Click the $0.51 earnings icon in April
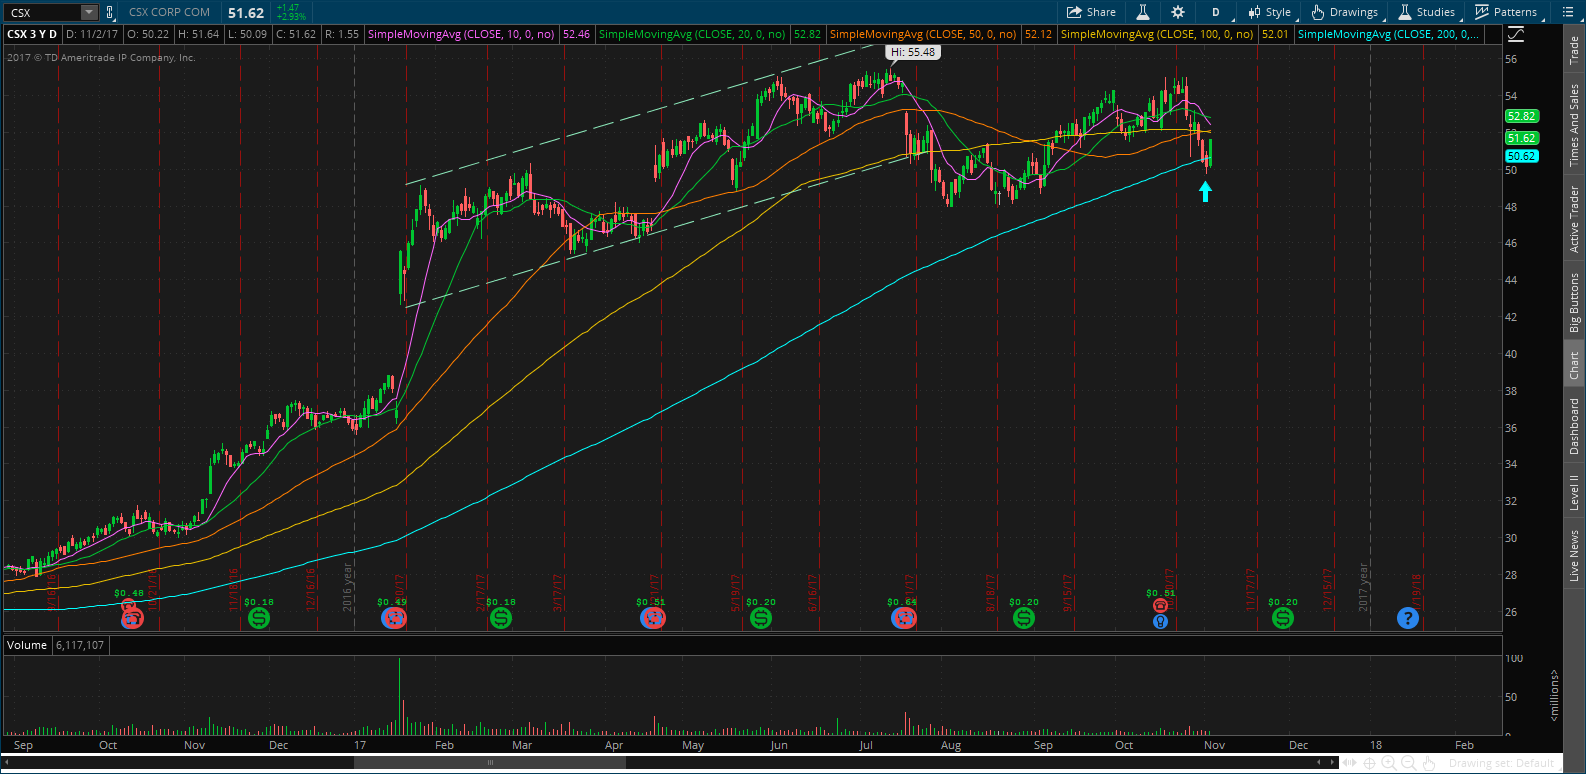Viewport: 1586px width, 774px height. pyautogui.click(x=653, y=618)
